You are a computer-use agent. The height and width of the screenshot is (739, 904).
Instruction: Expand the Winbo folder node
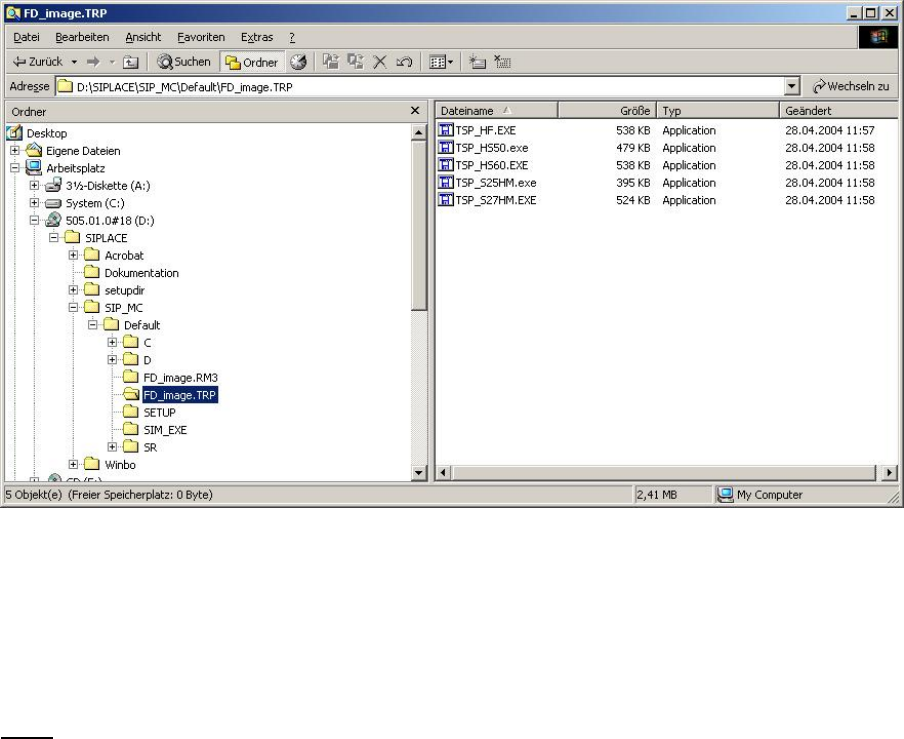74,465
